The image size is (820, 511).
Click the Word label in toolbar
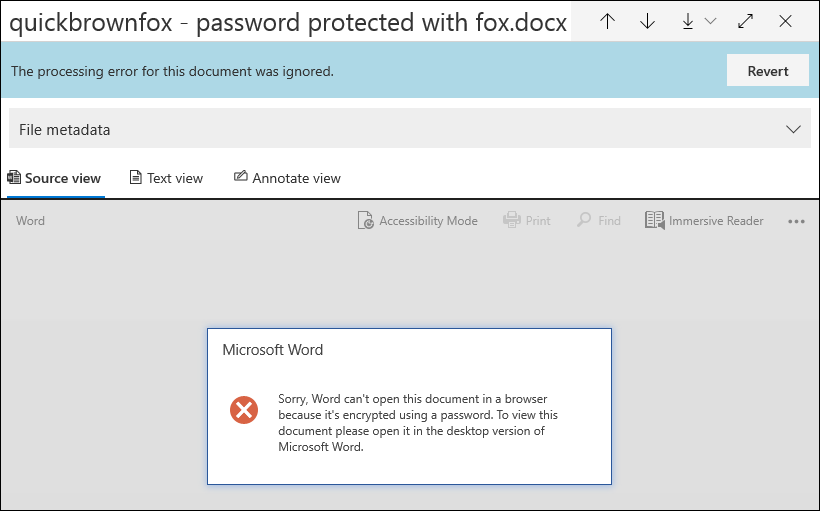(x=30, y=221)
